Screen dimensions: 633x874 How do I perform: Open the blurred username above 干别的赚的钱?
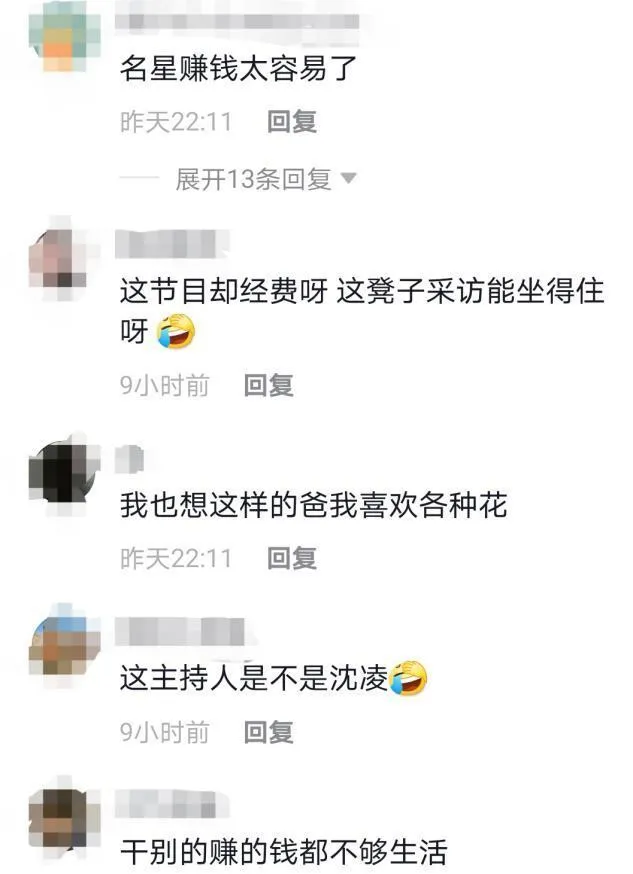click(172, 804)
